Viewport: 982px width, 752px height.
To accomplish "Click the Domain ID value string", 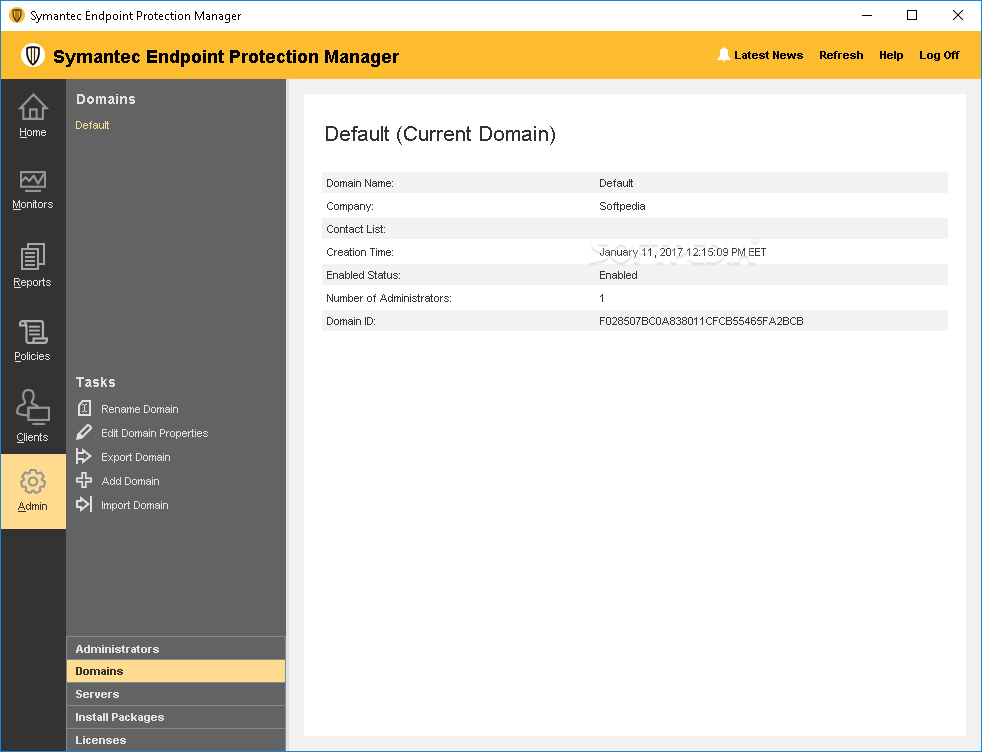I will [701, 321].
